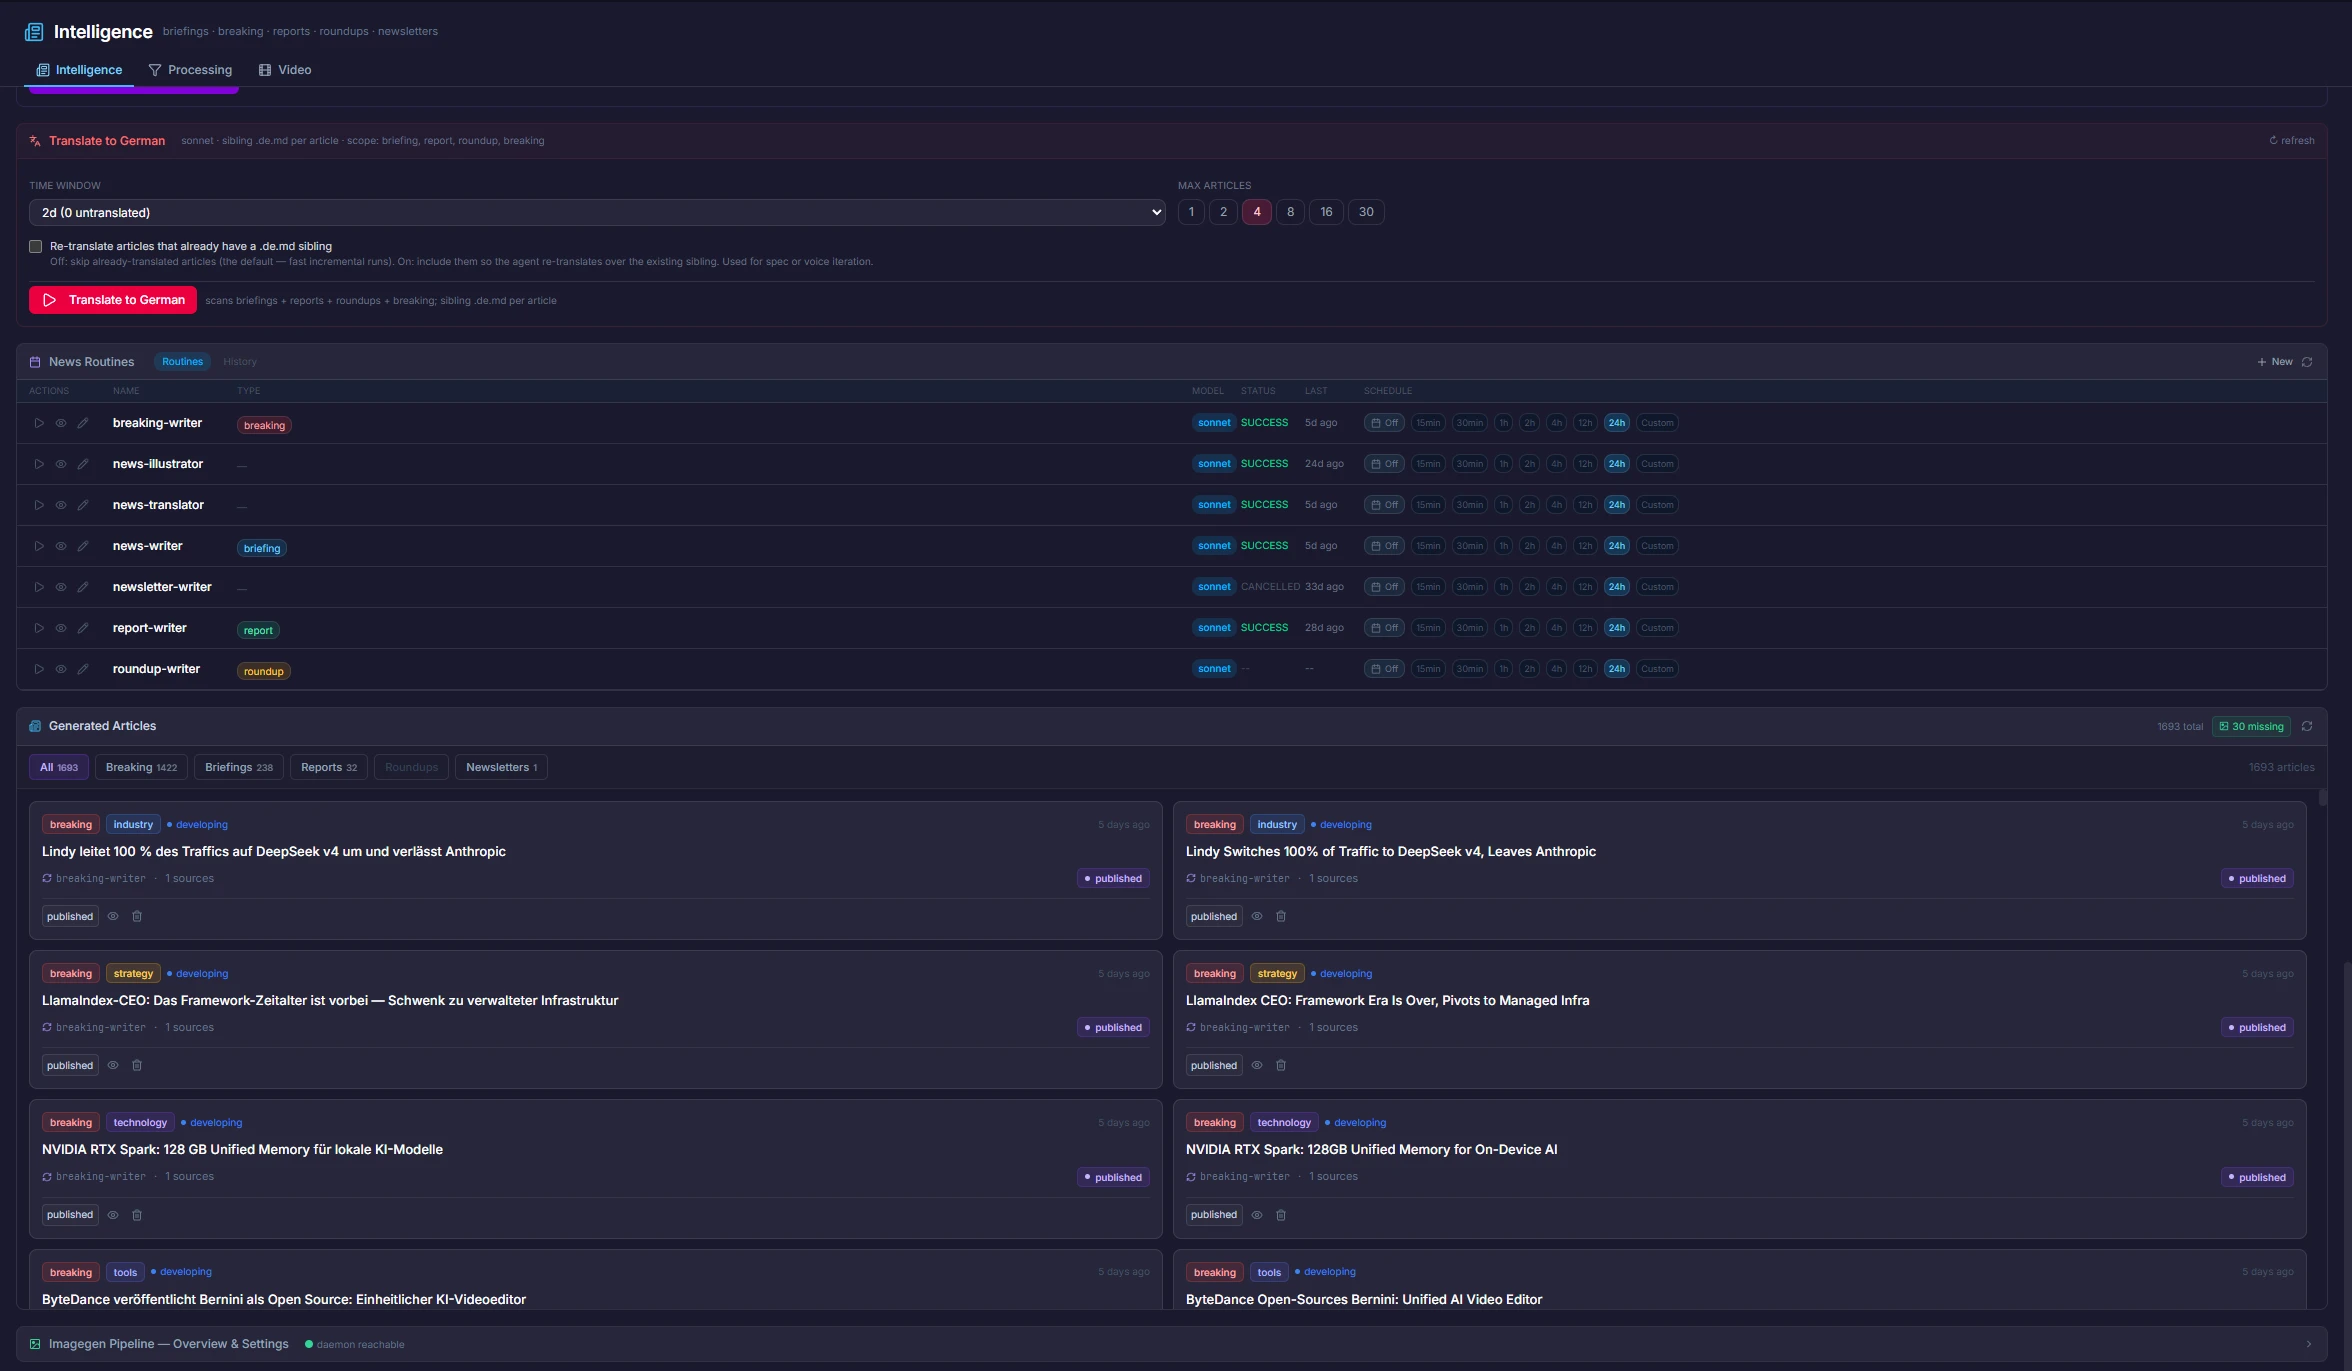Set news-translator schedule to 30min
Image resolution: width=2352 pixels, height=1371 pixels.
1469,505
